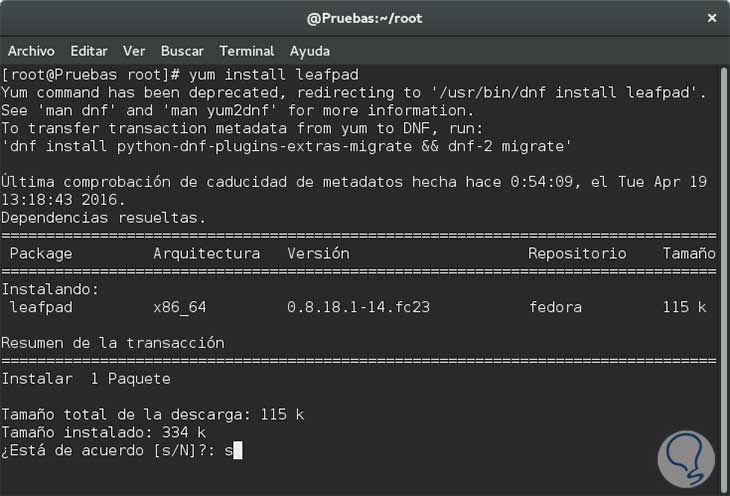Open the Editar menu

[x=89, y=51]
